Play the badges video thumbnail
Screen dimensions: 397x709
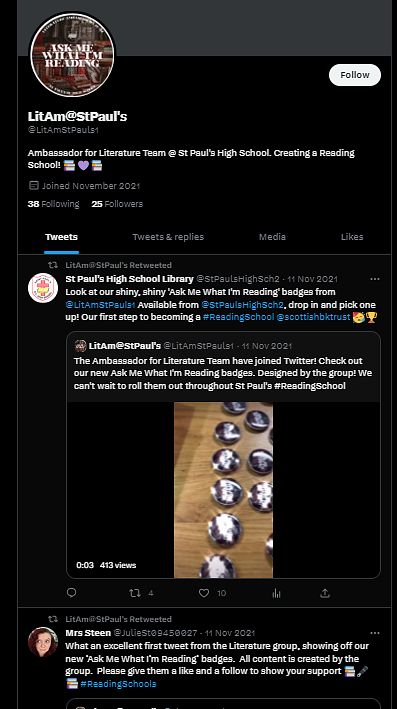click(x=223, y=490)
